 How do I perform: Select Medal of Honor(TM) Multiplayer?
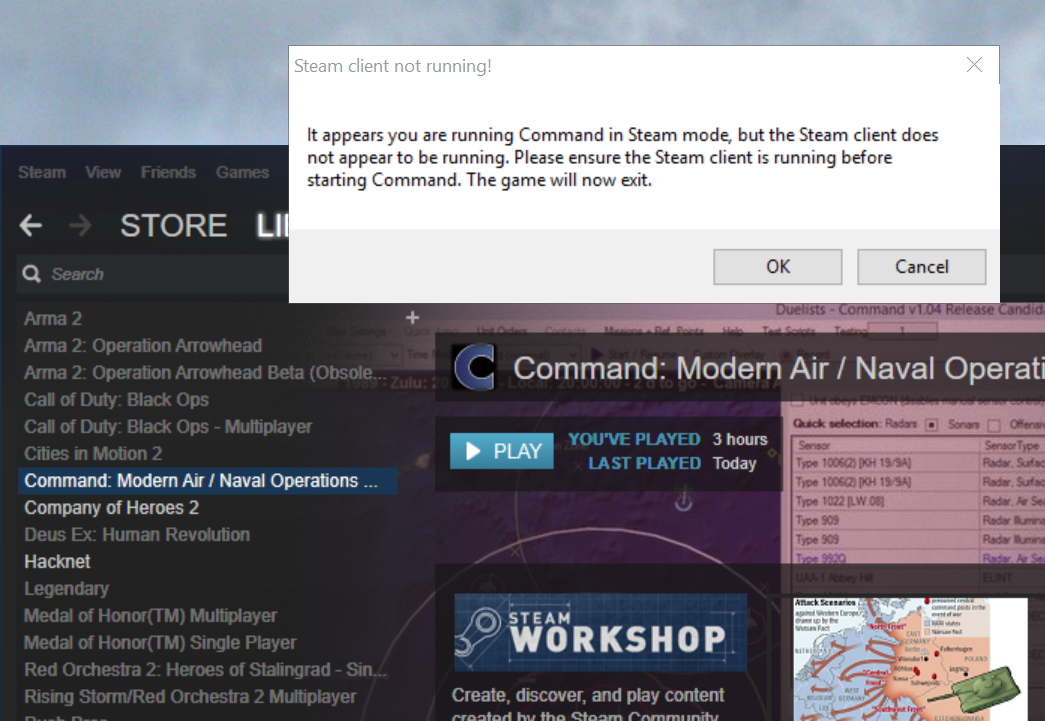click(151, 616)
